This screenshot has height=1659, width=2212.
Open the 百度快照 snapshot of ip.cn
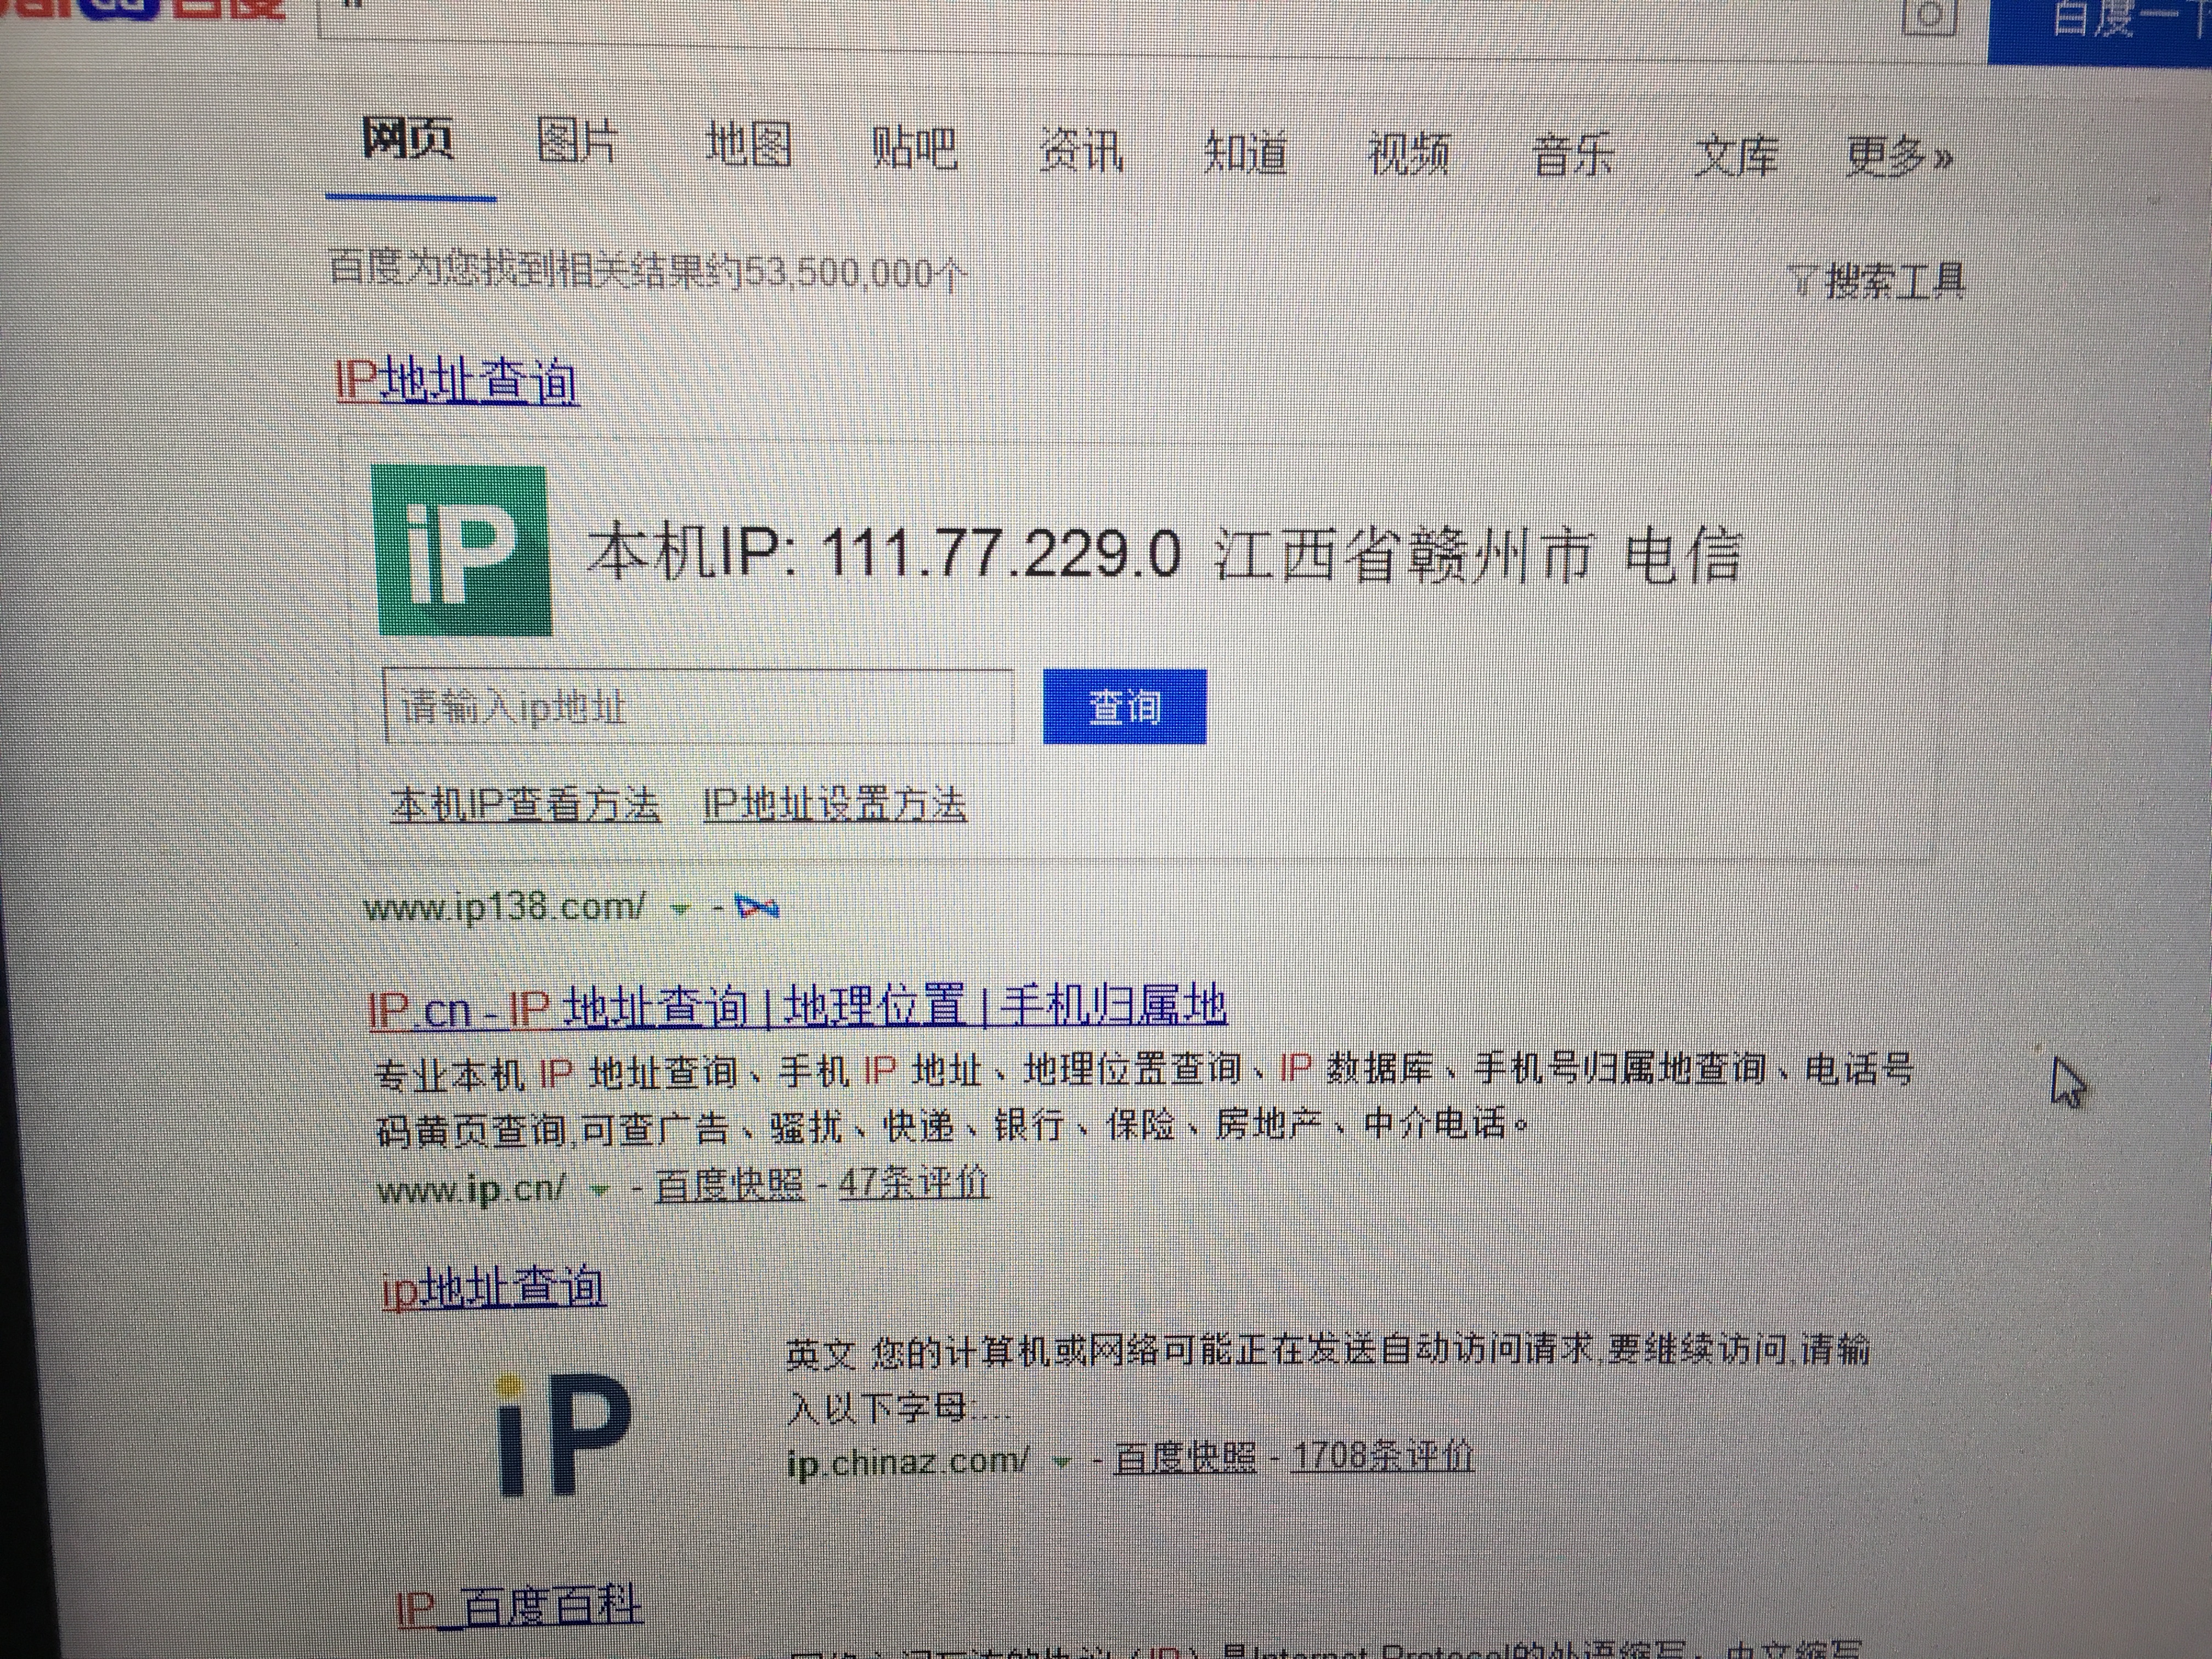[729, 1183]
